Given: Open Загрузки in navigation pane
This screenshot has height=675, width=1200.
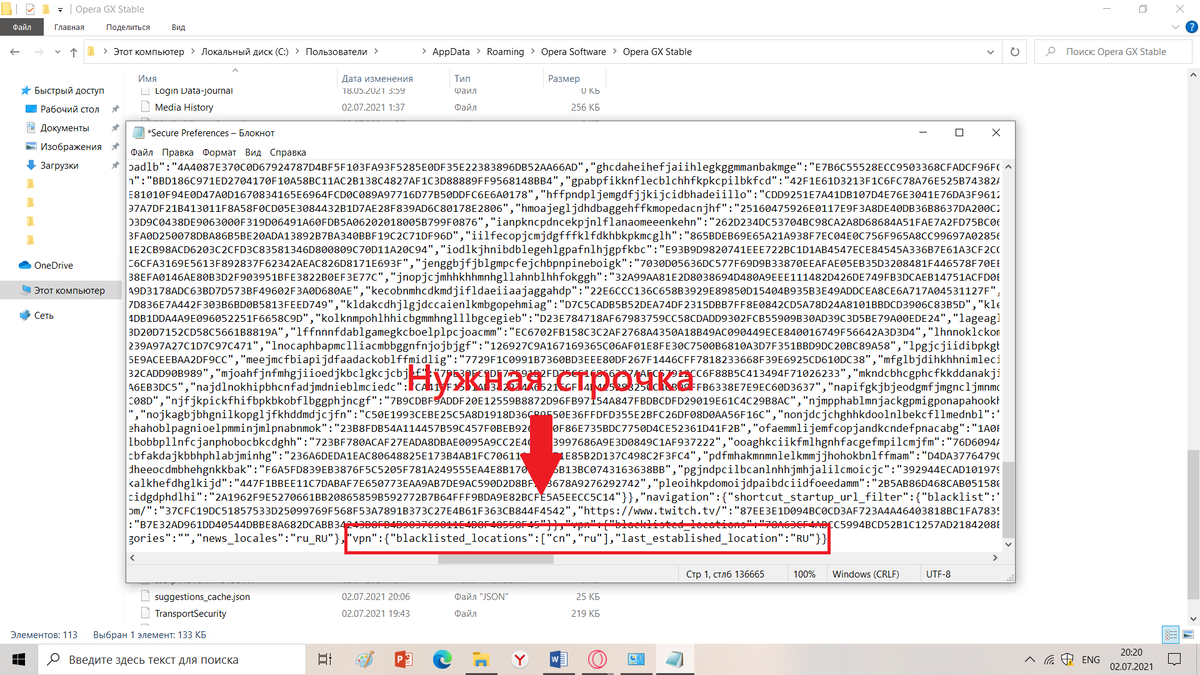Looking at the screenshot, I should [59, 166].
